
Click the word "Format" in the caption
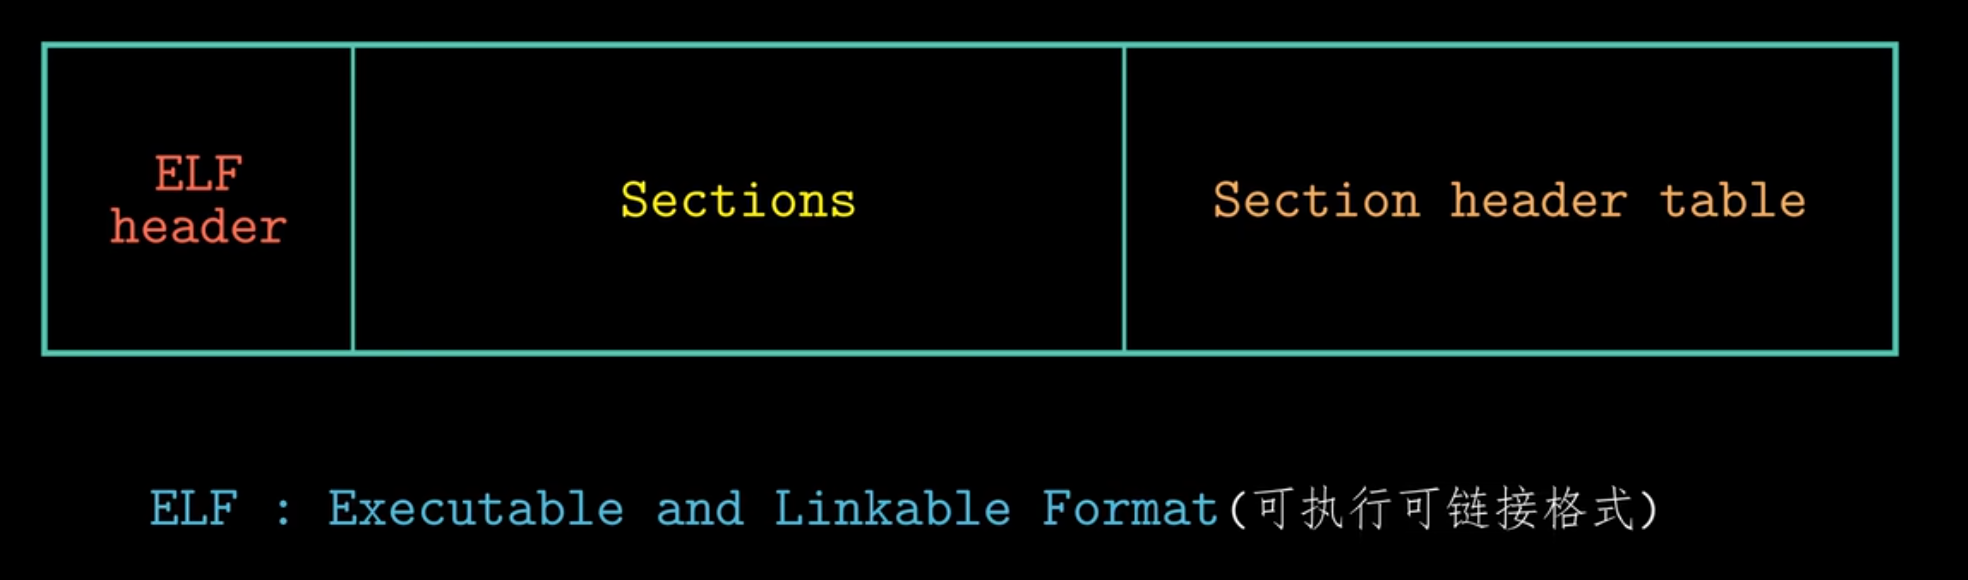point(1129,508)
